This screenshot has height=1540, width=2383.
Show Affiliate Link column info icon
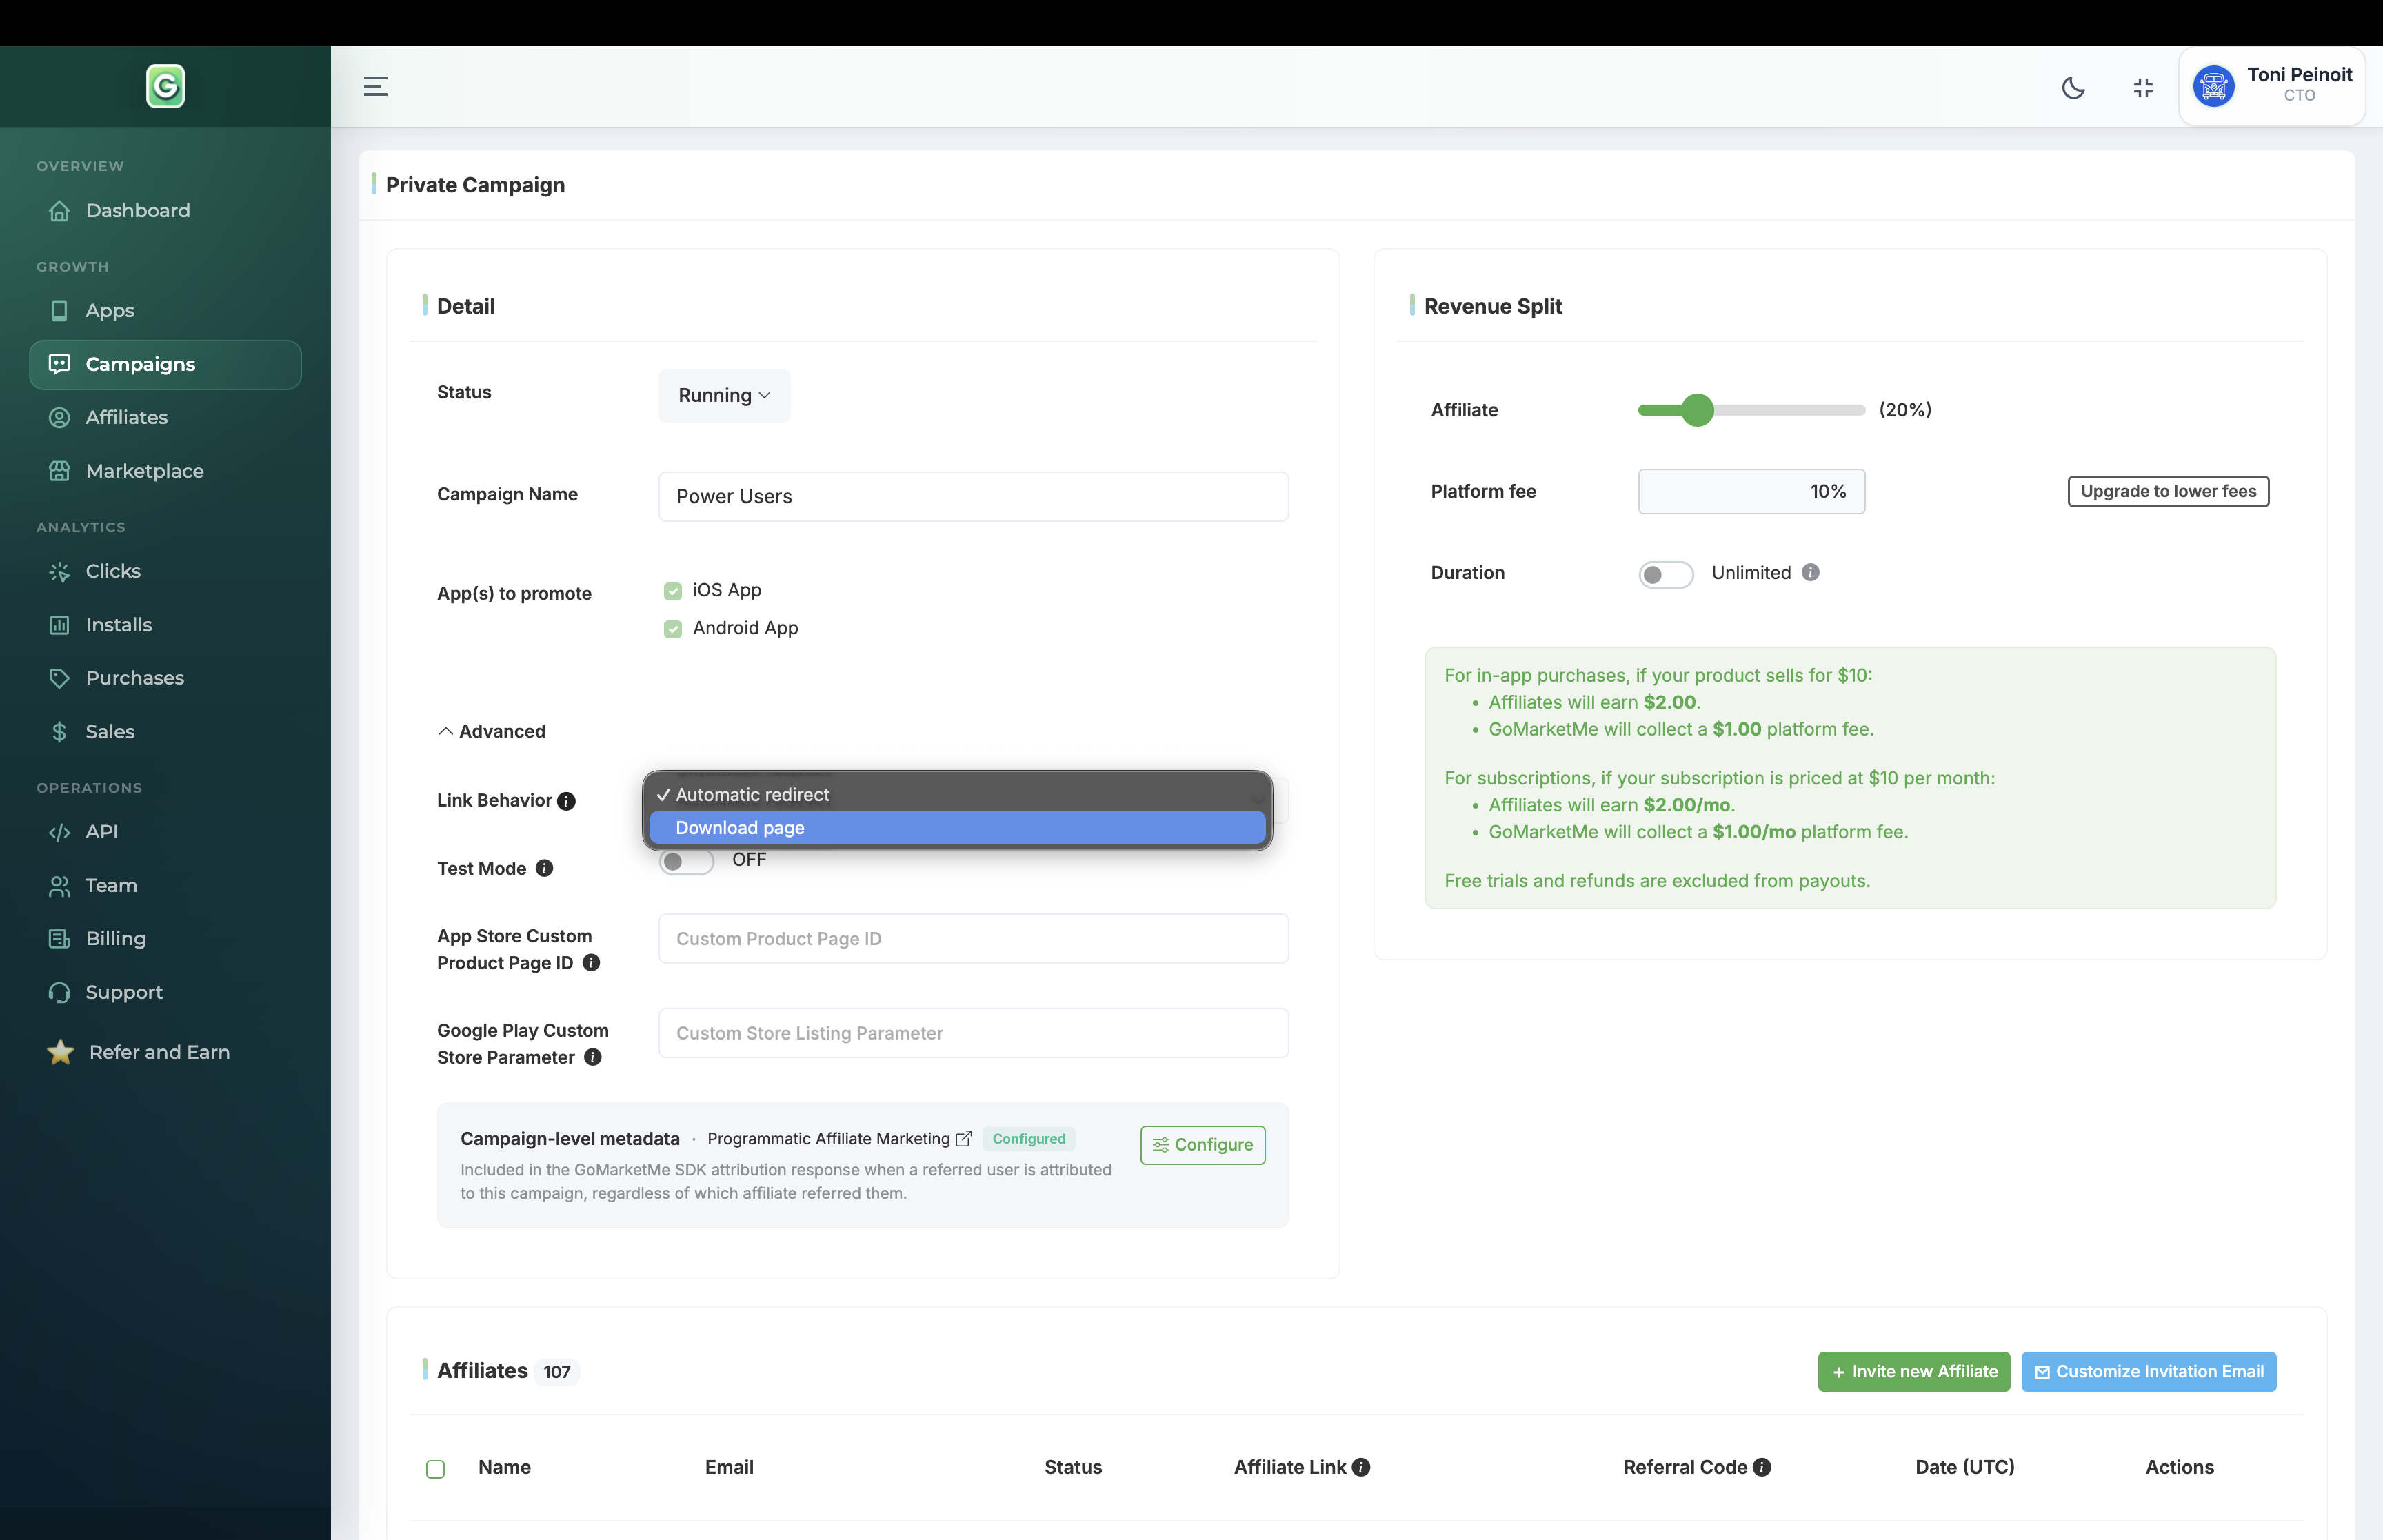pyautogui.click(x=1361, y=1467)
